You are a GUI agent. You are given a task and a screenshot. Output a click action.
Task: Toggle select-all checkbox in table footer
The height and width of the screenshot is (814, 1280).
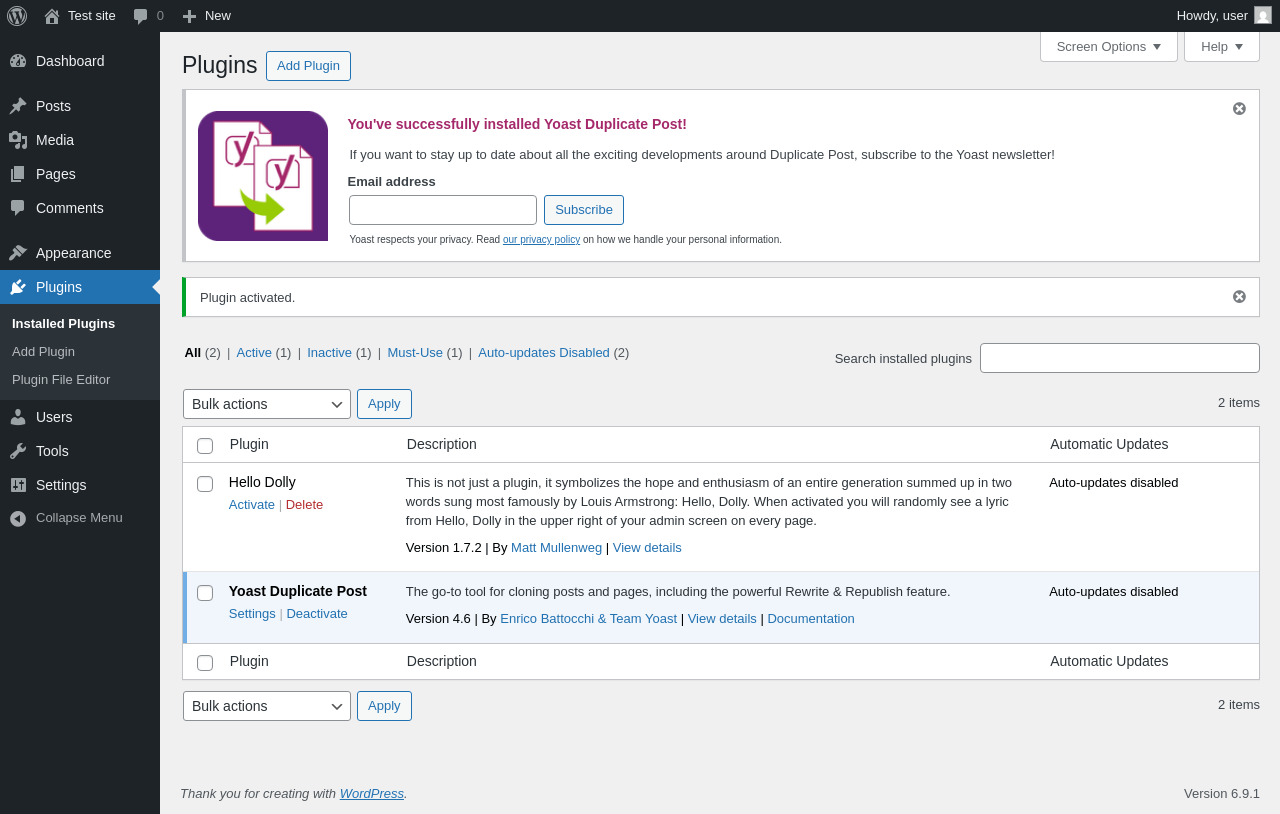205,663
